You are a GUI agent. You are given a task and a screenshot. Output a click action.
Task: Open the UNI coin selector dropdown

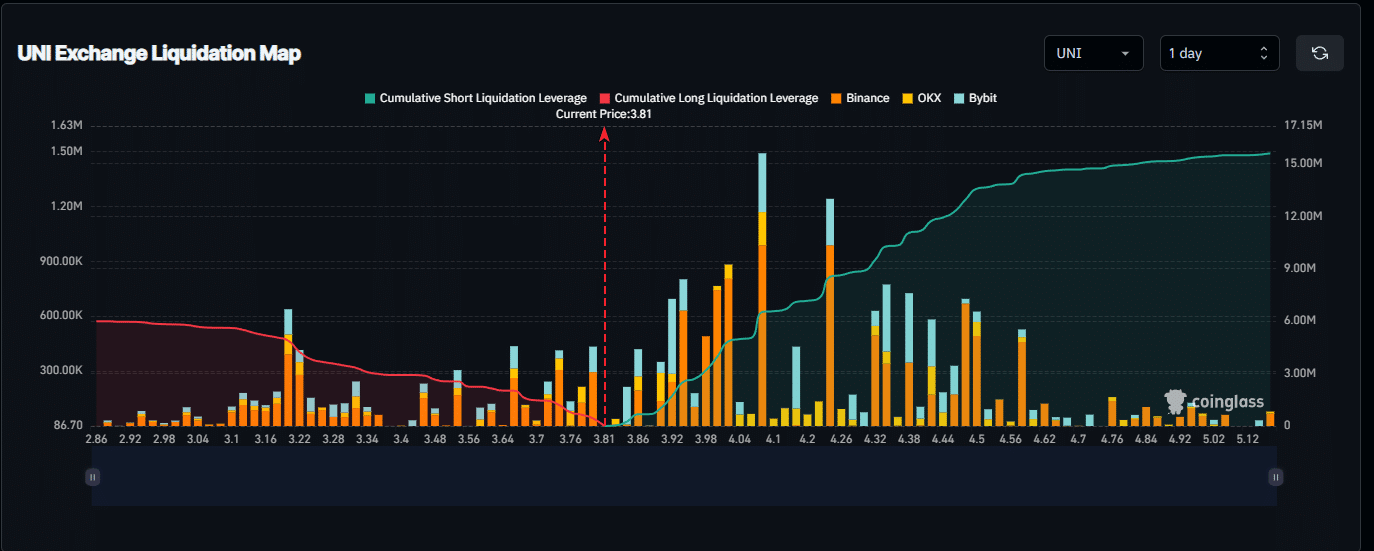pos(1093,53)
